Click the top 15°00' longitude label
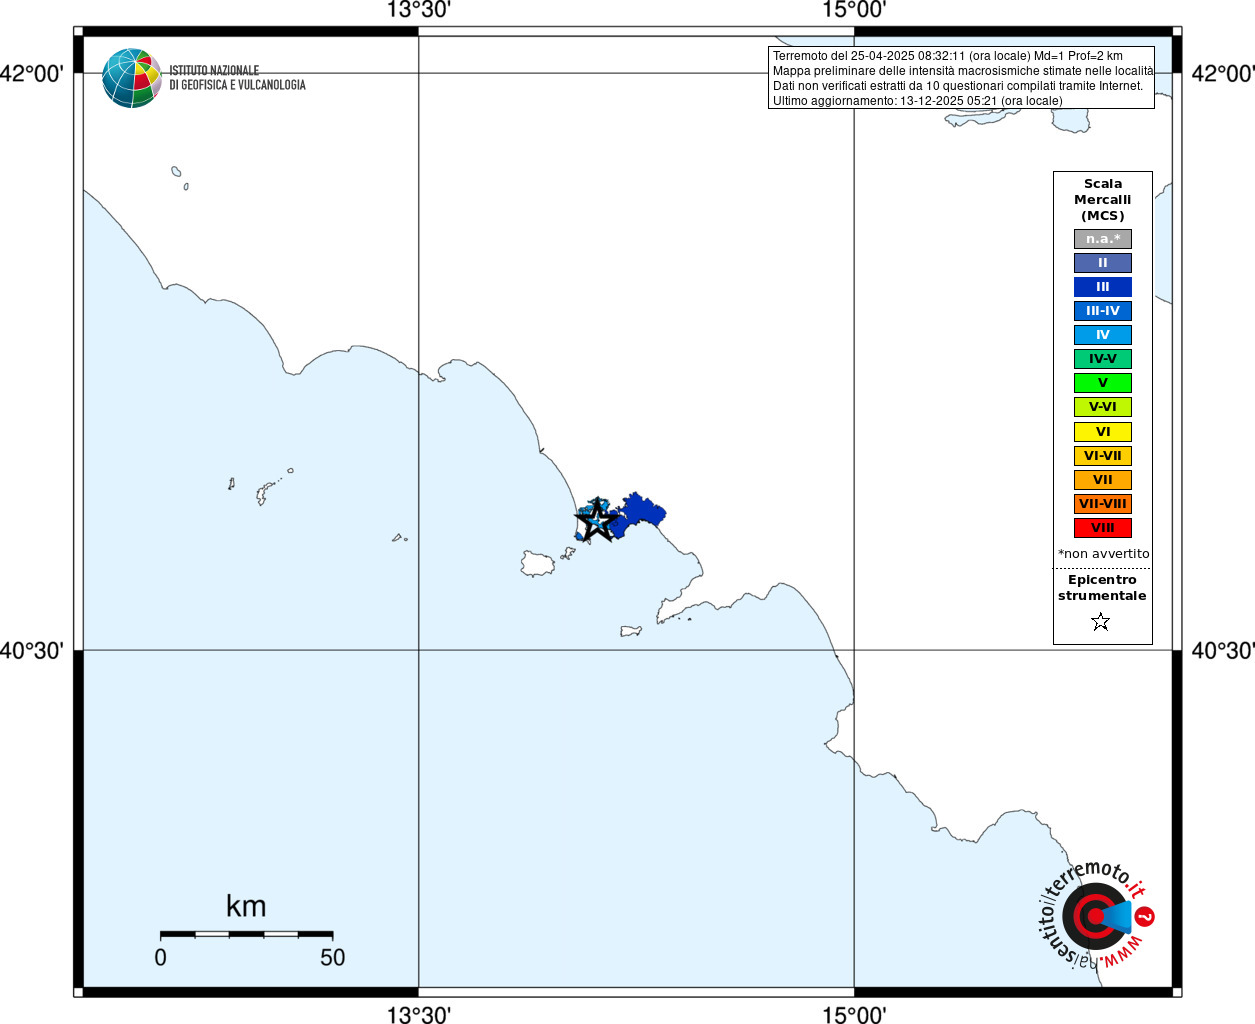Screen dimensions: 1255x1024 tap(854, 10)
